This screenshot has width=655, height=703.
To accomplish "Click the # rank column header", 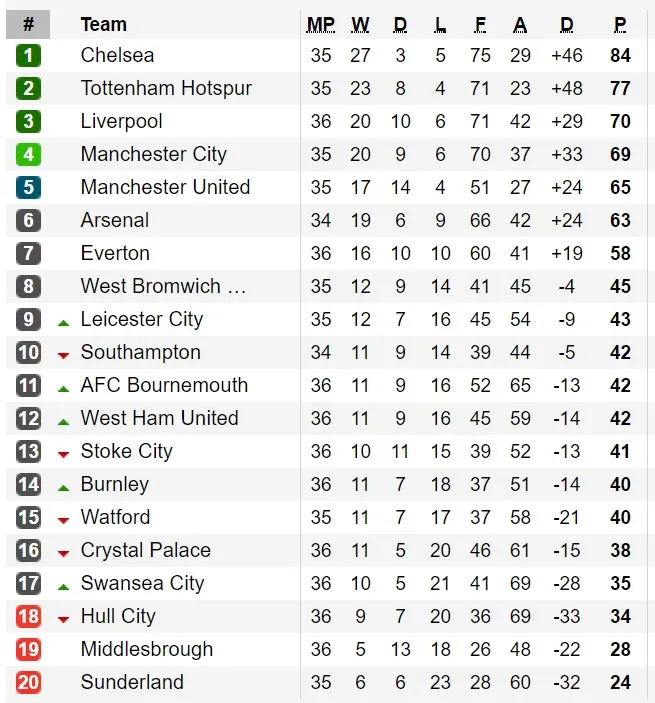I will click(28, 24).
